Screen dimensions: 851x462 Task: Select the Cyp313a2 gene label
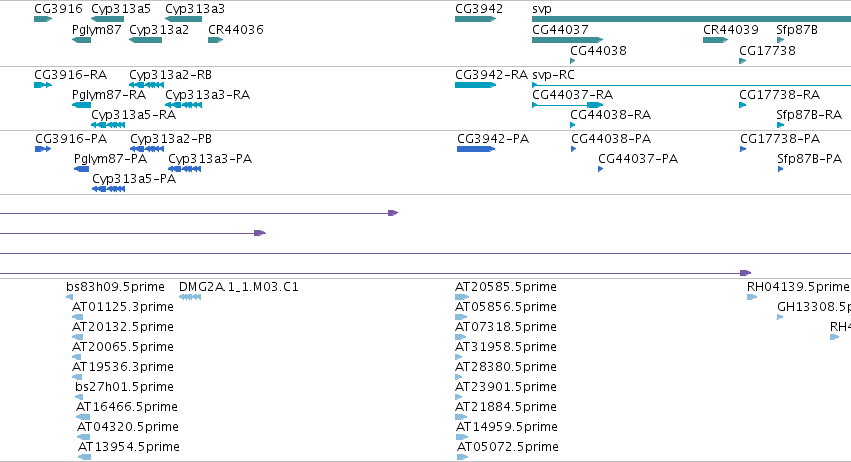click(159, 30)
